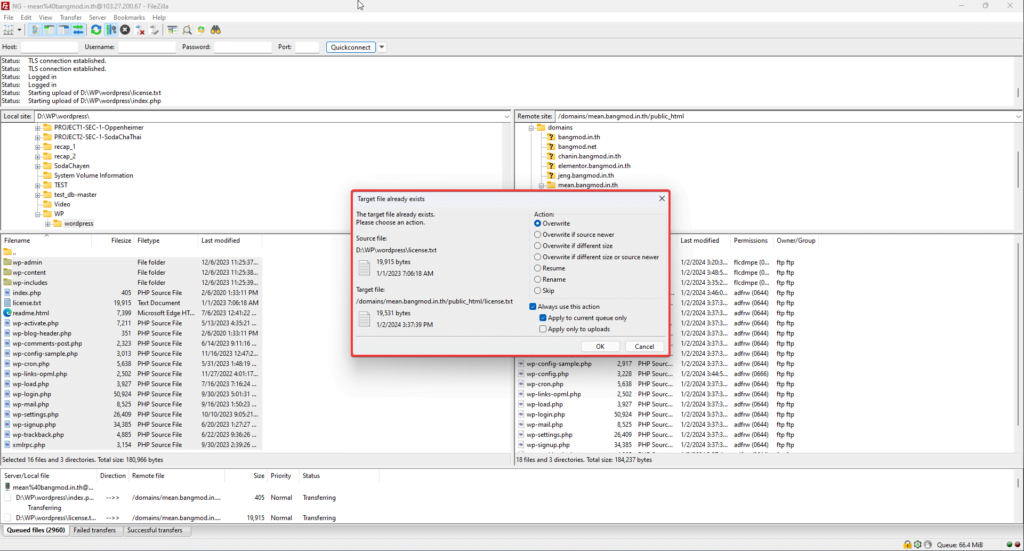The height and width of the screenshot is (551, 1024).
Task: Open file search via binoculars icon
Action: click(x=215, y=30)
